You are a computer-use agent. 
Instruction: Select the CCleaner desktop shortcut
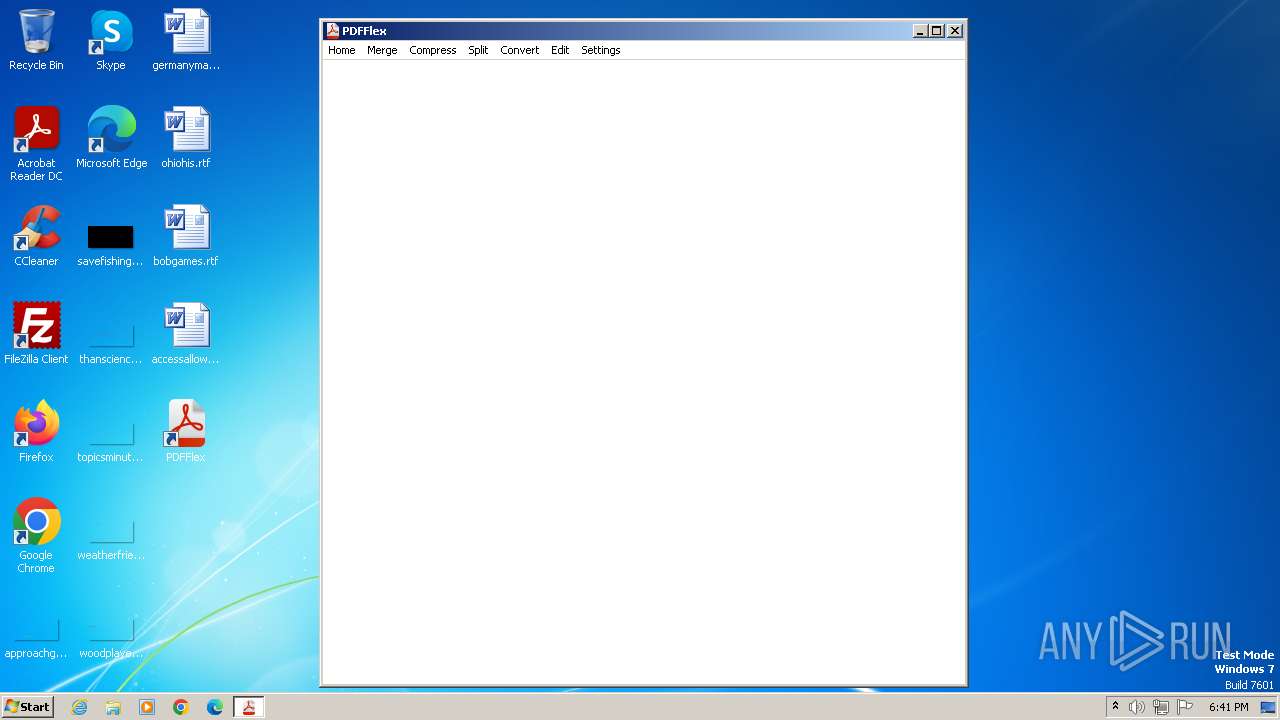[36, 236]
